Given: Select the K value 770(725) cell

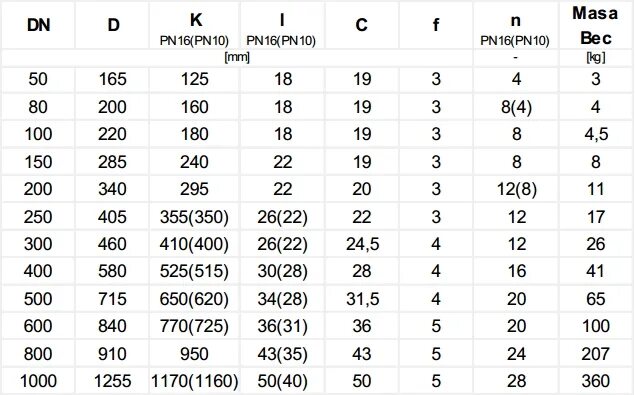Looking at the screenshot, I should pyautogui.click(x=195, y=326).
